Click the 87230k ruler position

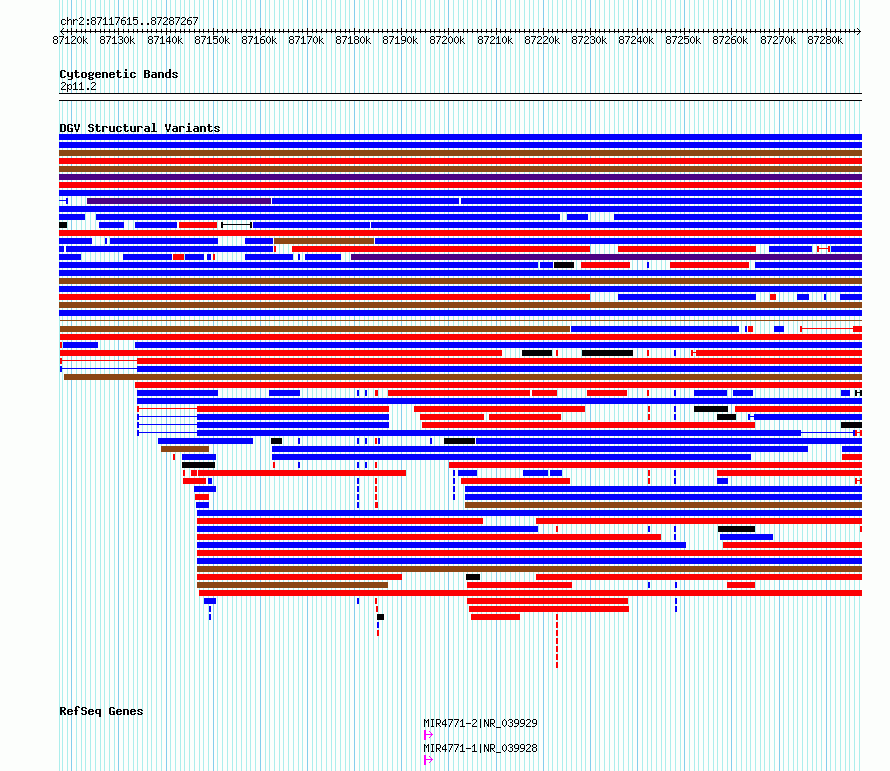(x=590, y=40)
